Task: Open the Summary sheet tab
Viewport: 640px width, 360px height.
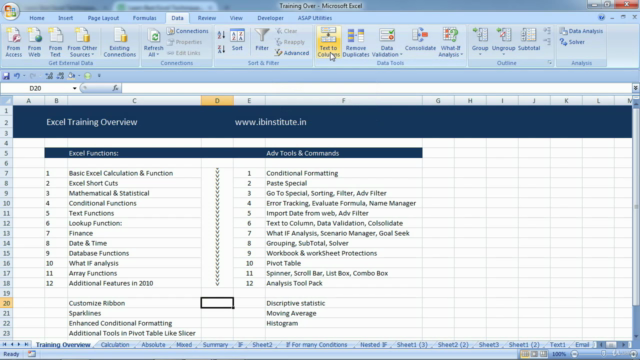Action: 215,345
